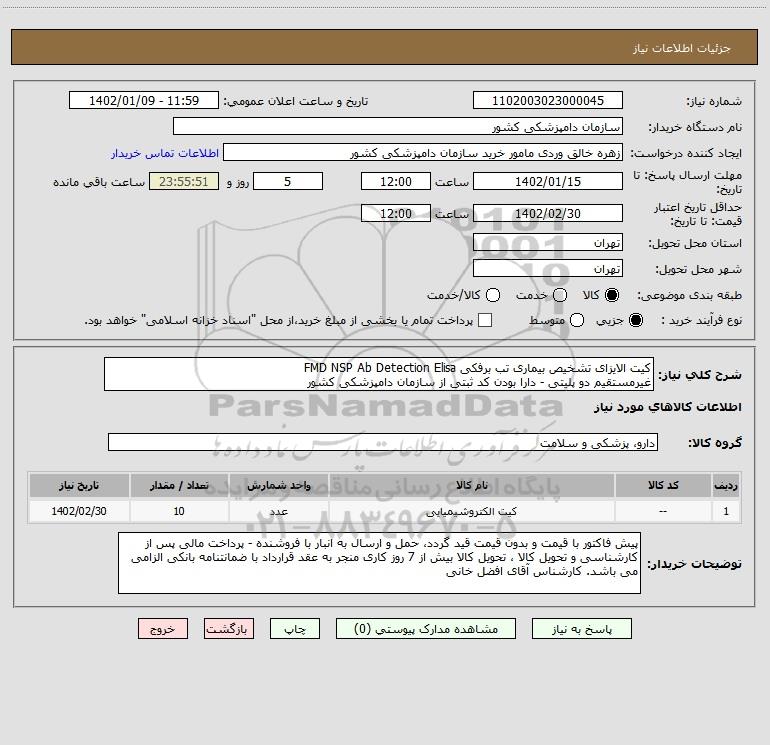This screenshot has width=770, height=745.
Task: Click the goods group field دارو، پزشکی و سلامت
Action: point(383,442)
